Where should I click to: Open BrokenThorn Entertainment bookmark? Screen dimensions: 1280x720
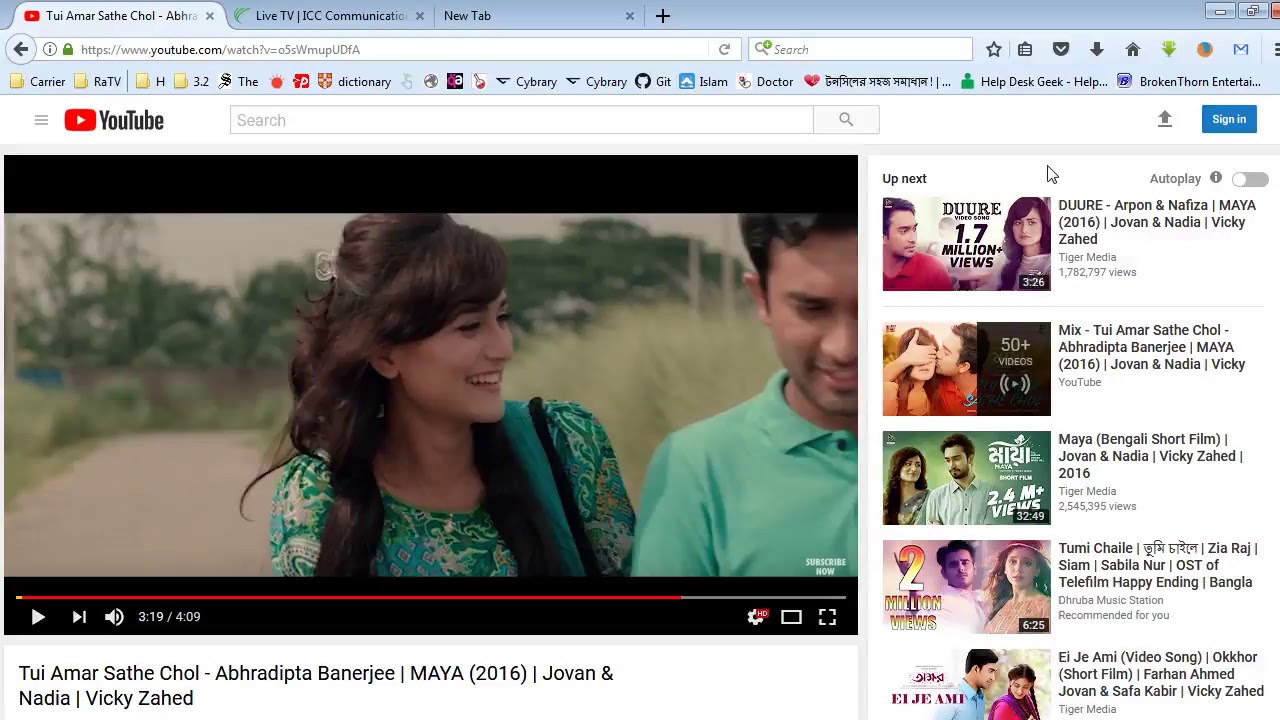point(1189,82)
